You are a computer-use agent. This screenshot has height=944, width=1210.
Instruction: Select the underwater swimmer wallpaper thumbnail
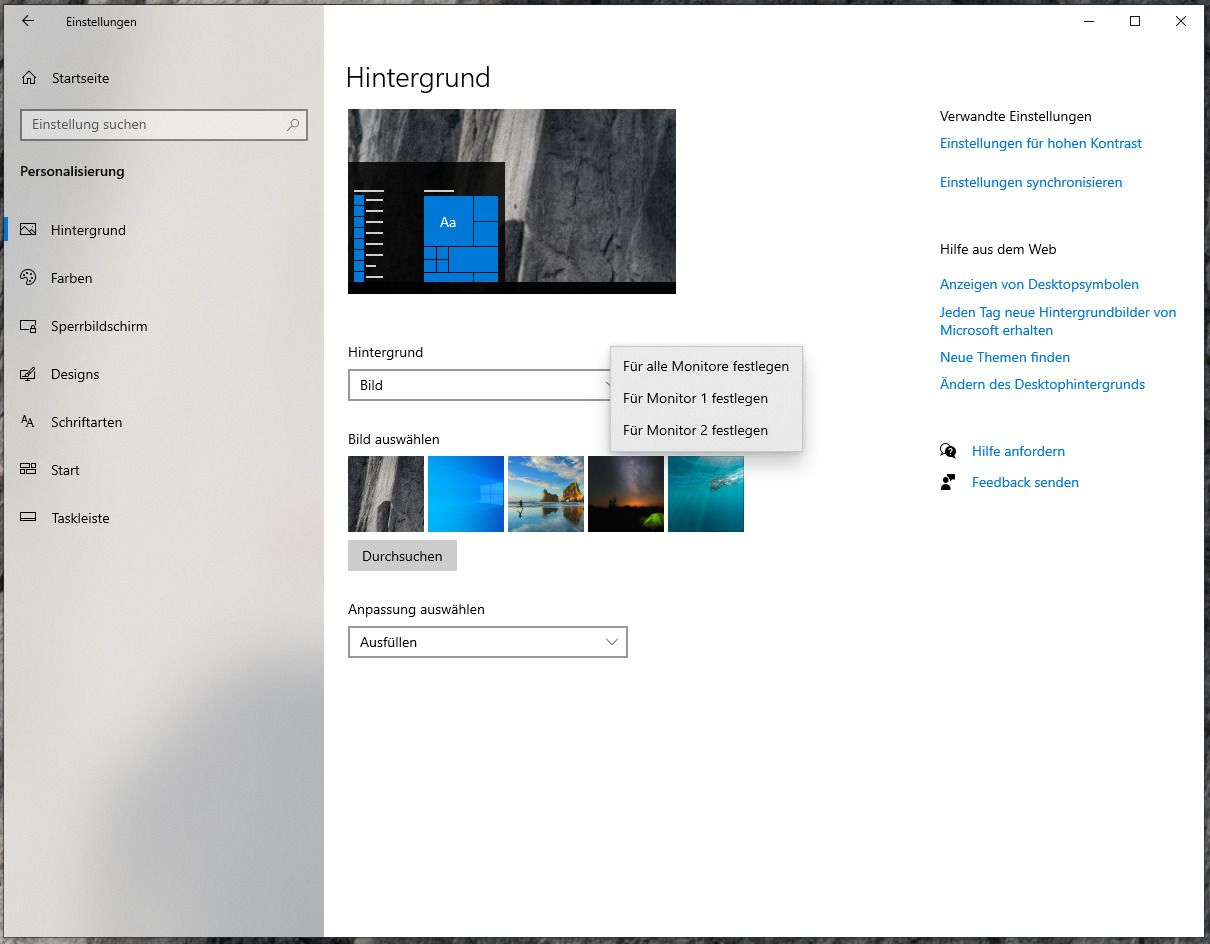pyautogui.click(x=705, y=494)
